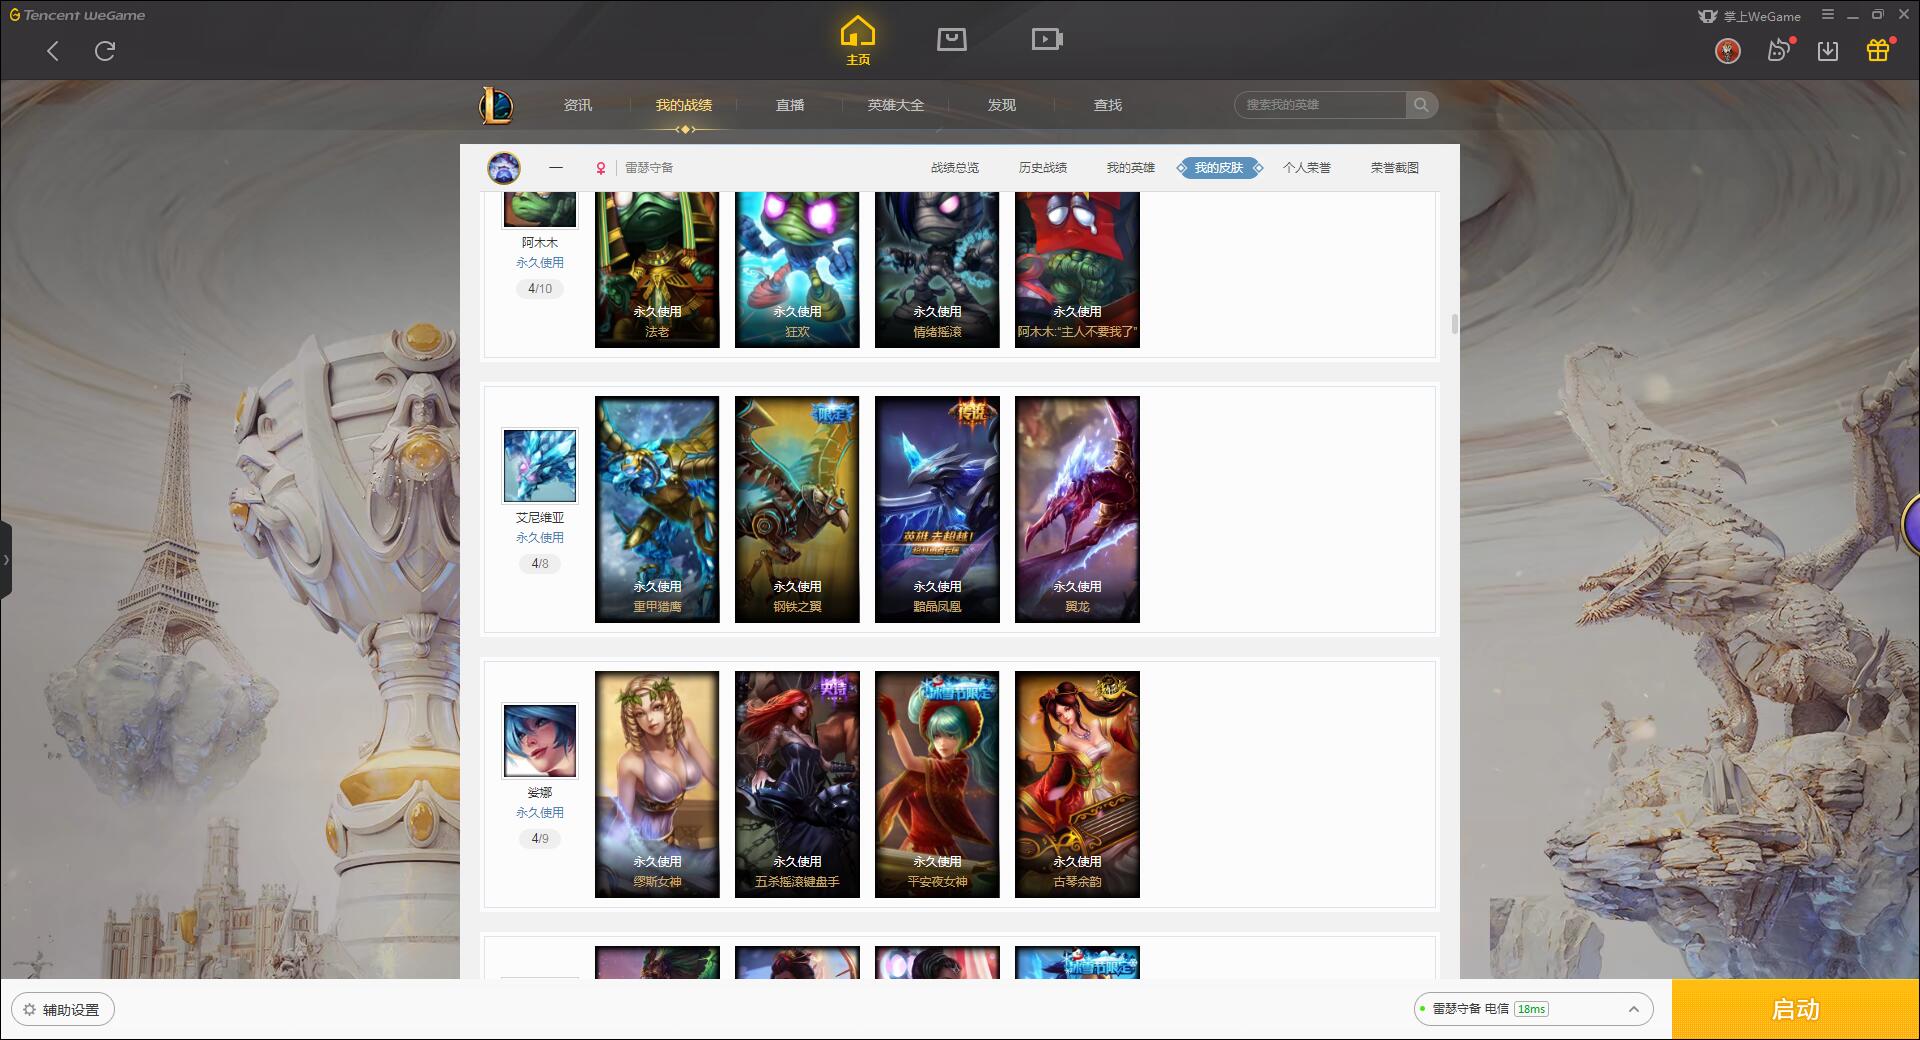Click the search magnifier button
The height and width of the screenshot is (1040, 1920).
(x=1421, y=105)
